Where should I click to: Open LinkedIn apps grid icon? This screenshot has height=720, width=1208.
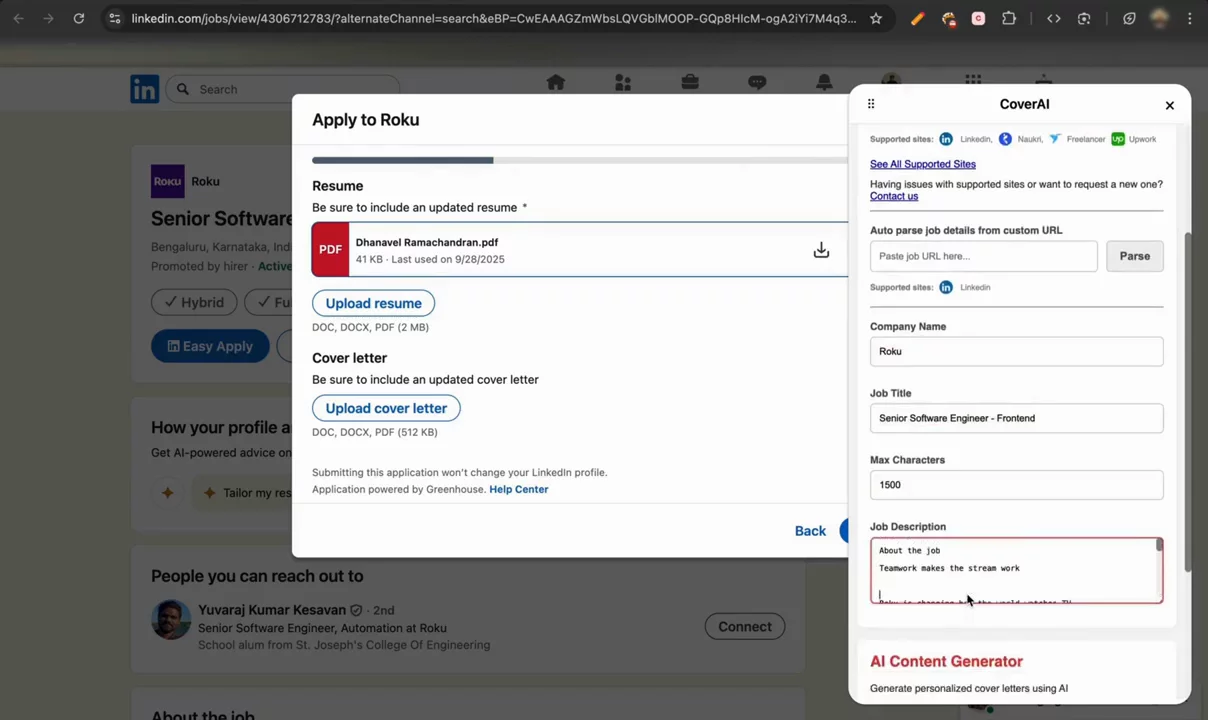(973, 82)
